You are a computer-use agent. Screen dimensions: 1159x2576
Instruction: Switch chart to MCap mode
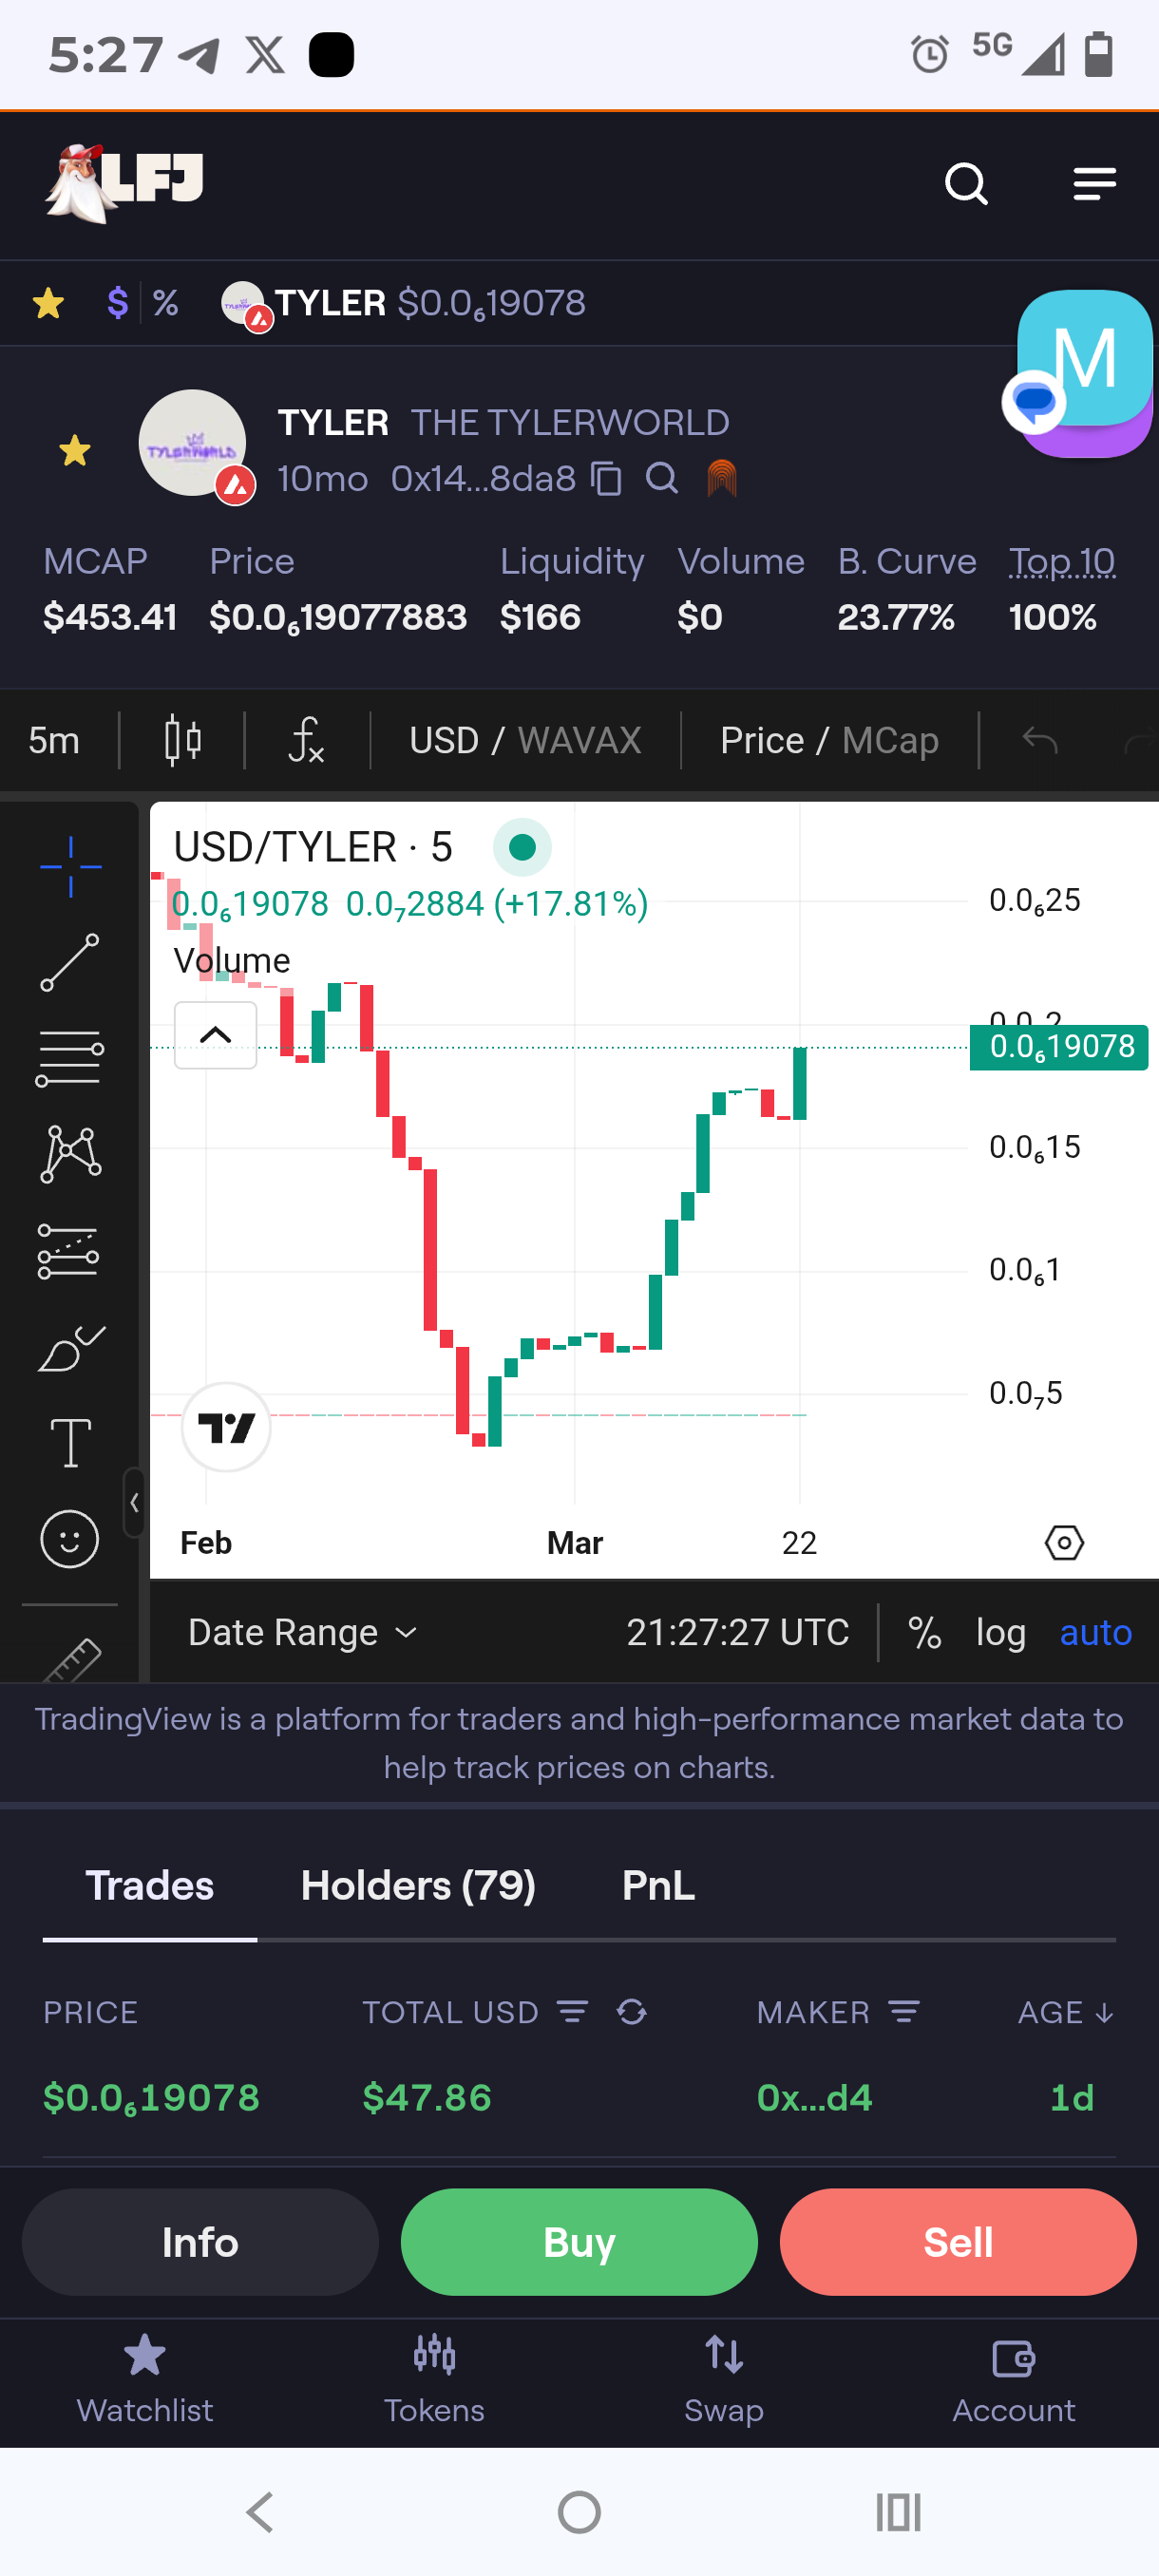890,741
